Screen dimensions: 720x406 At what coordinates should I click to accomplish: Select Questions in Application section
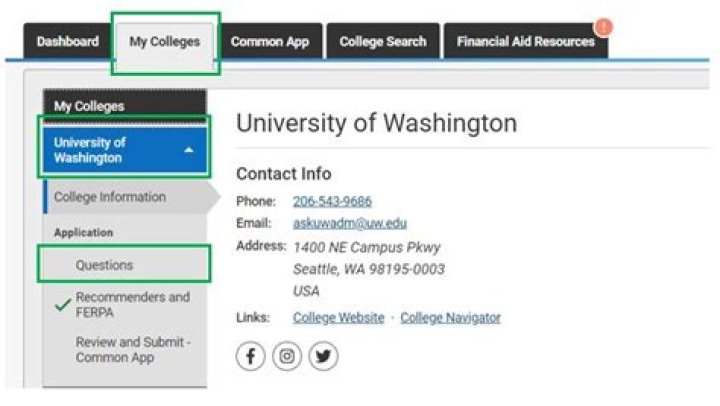tap(104, 265)
